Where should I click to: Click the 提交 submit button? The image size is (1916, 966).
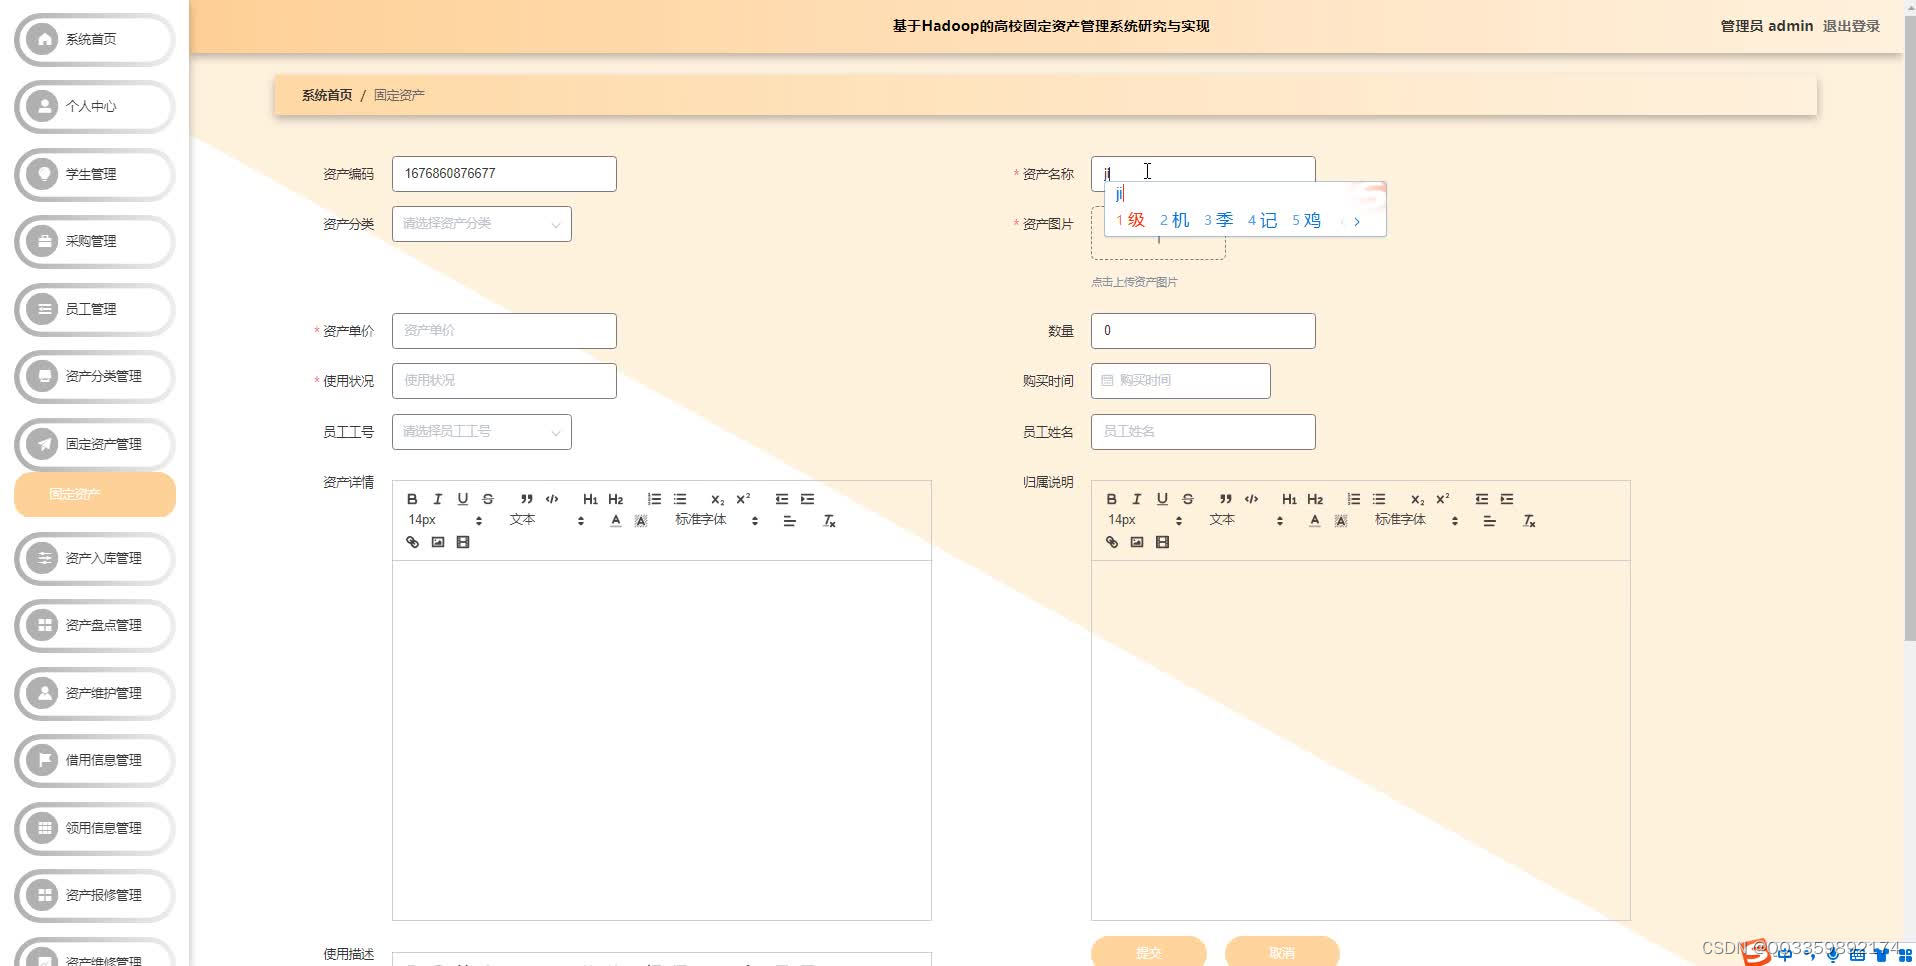tap(1149, 952)
